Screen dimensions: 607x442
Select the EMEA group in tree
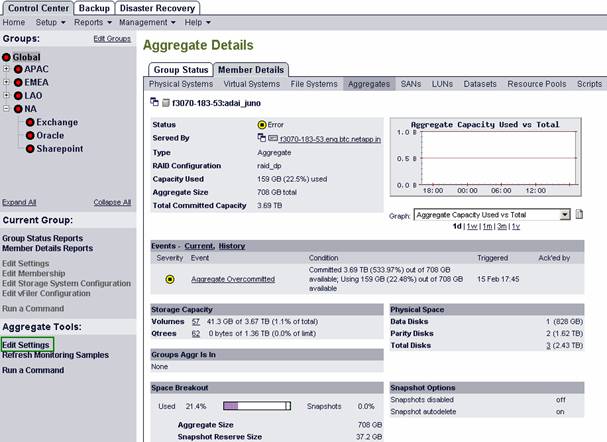pyautogui.click(x=36, y=82)
